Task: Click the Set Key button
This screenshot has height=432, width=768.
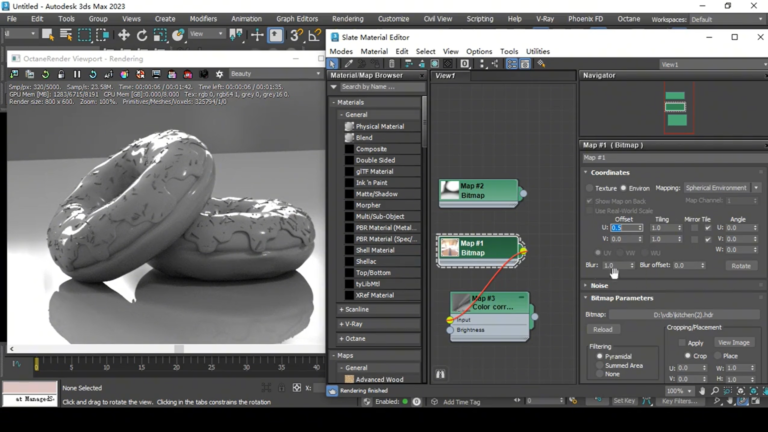Action: pos(624,401)
